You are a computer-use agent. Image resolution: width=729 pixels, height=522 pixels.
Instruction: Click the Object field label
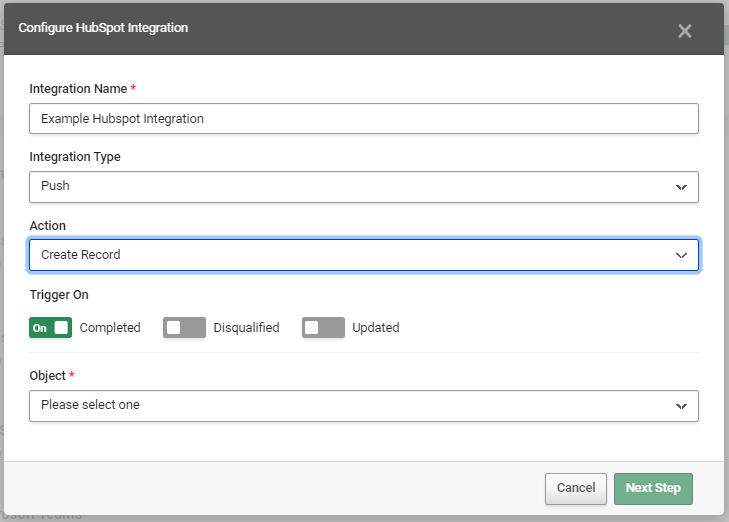point(47,376)
